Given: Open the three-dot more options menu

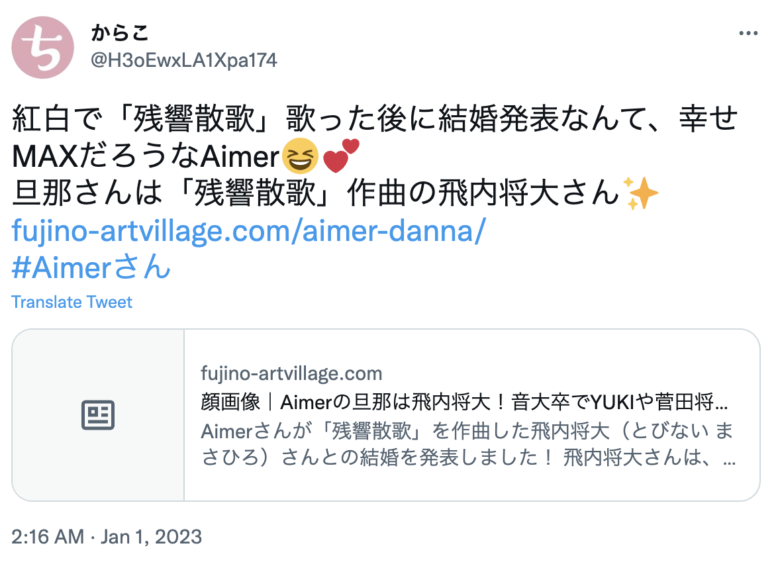Looking at the screenshot, I should (x=748, y=33).
